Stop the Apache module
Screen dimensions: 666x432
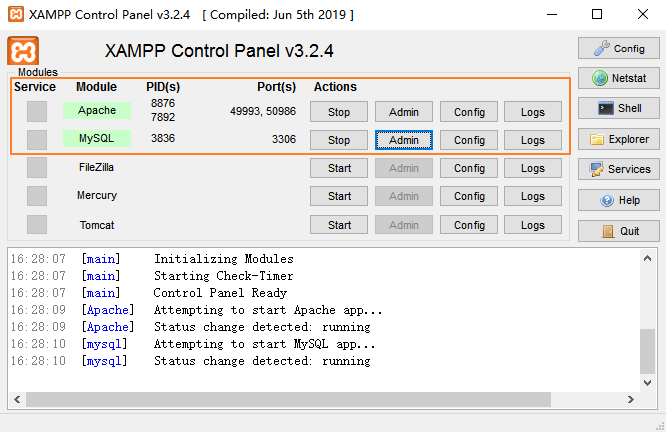[x=339, y=112]
